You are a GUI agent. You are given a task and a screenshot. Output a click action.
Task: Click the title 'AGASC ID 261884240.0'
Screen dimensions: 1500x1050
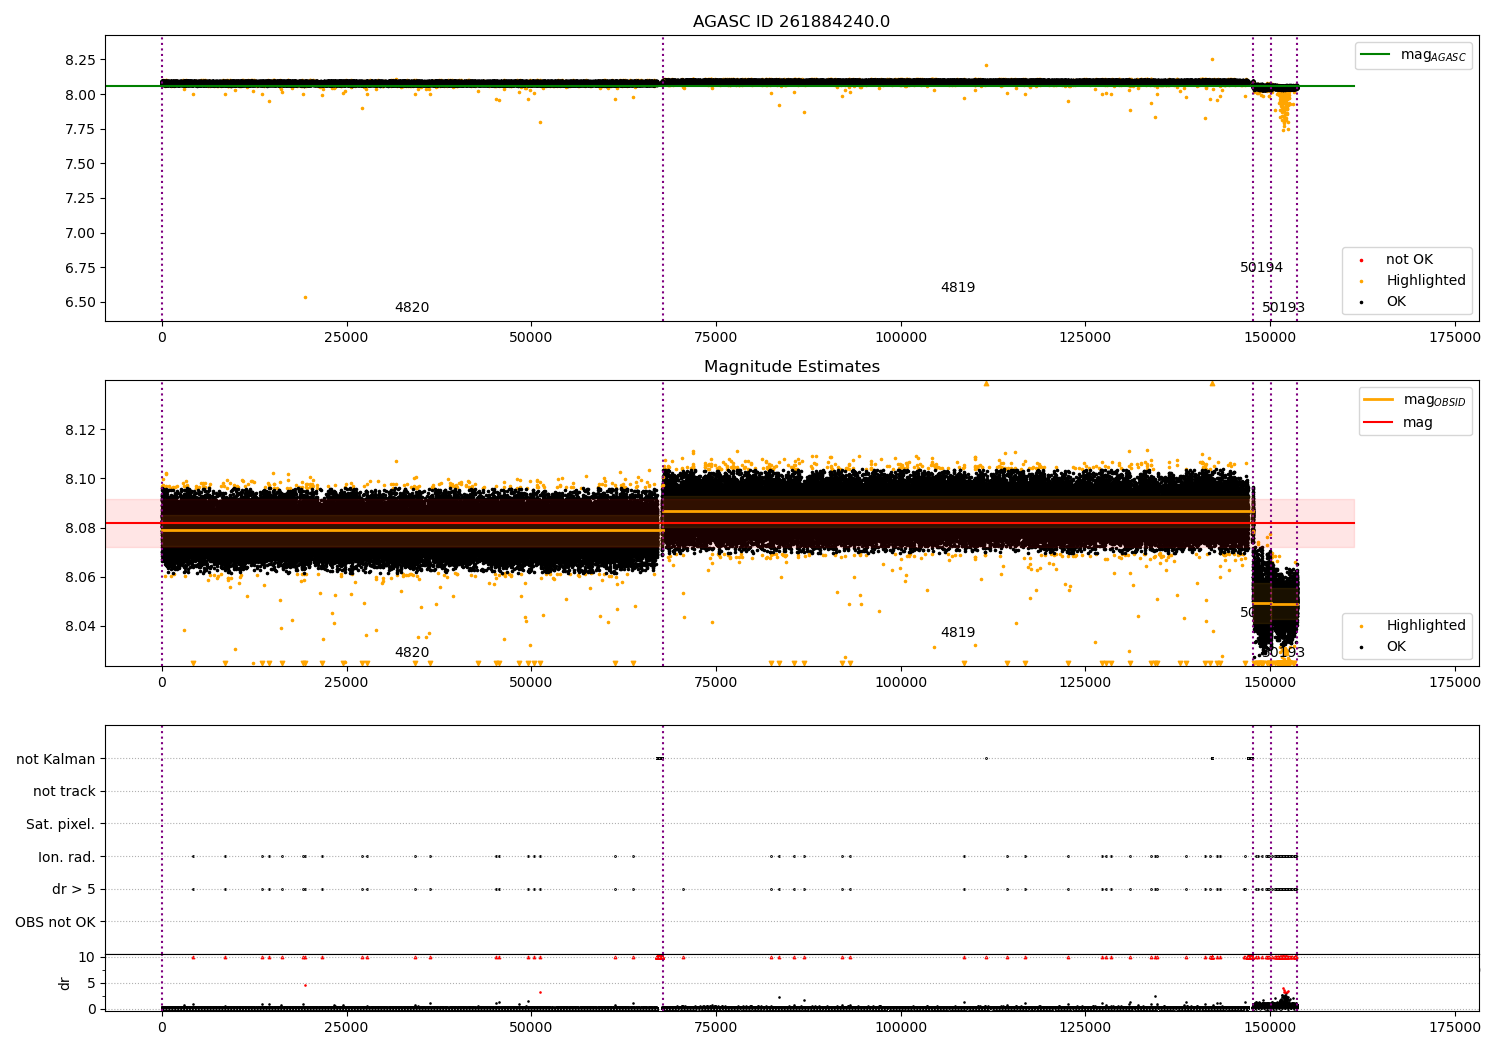[x=791, y=22]
